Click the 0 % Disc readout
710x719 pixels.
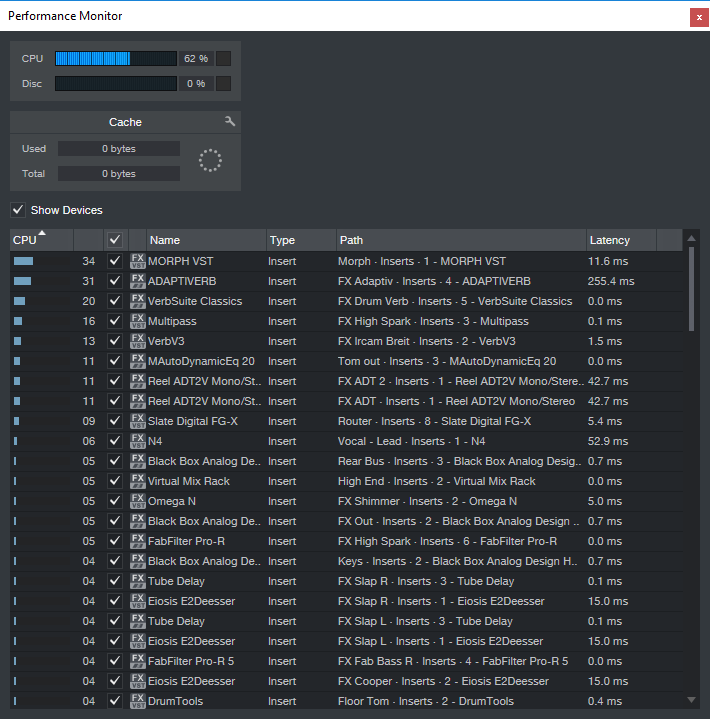pos(196,83)
